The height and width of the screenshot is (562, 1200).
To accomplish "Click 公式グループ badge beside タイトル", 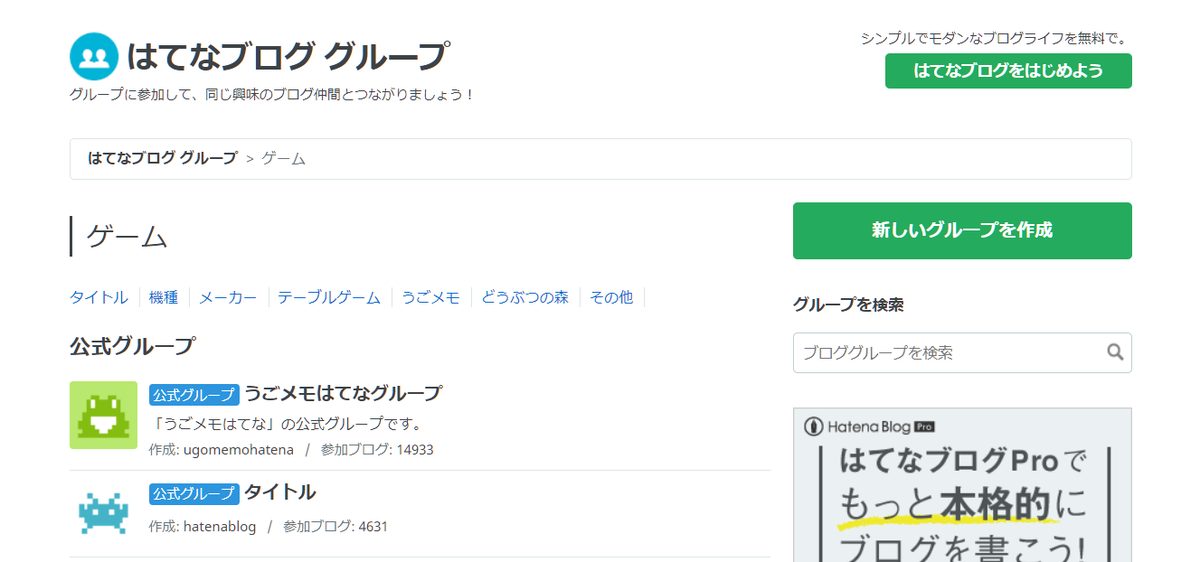I will coord(194,493).
